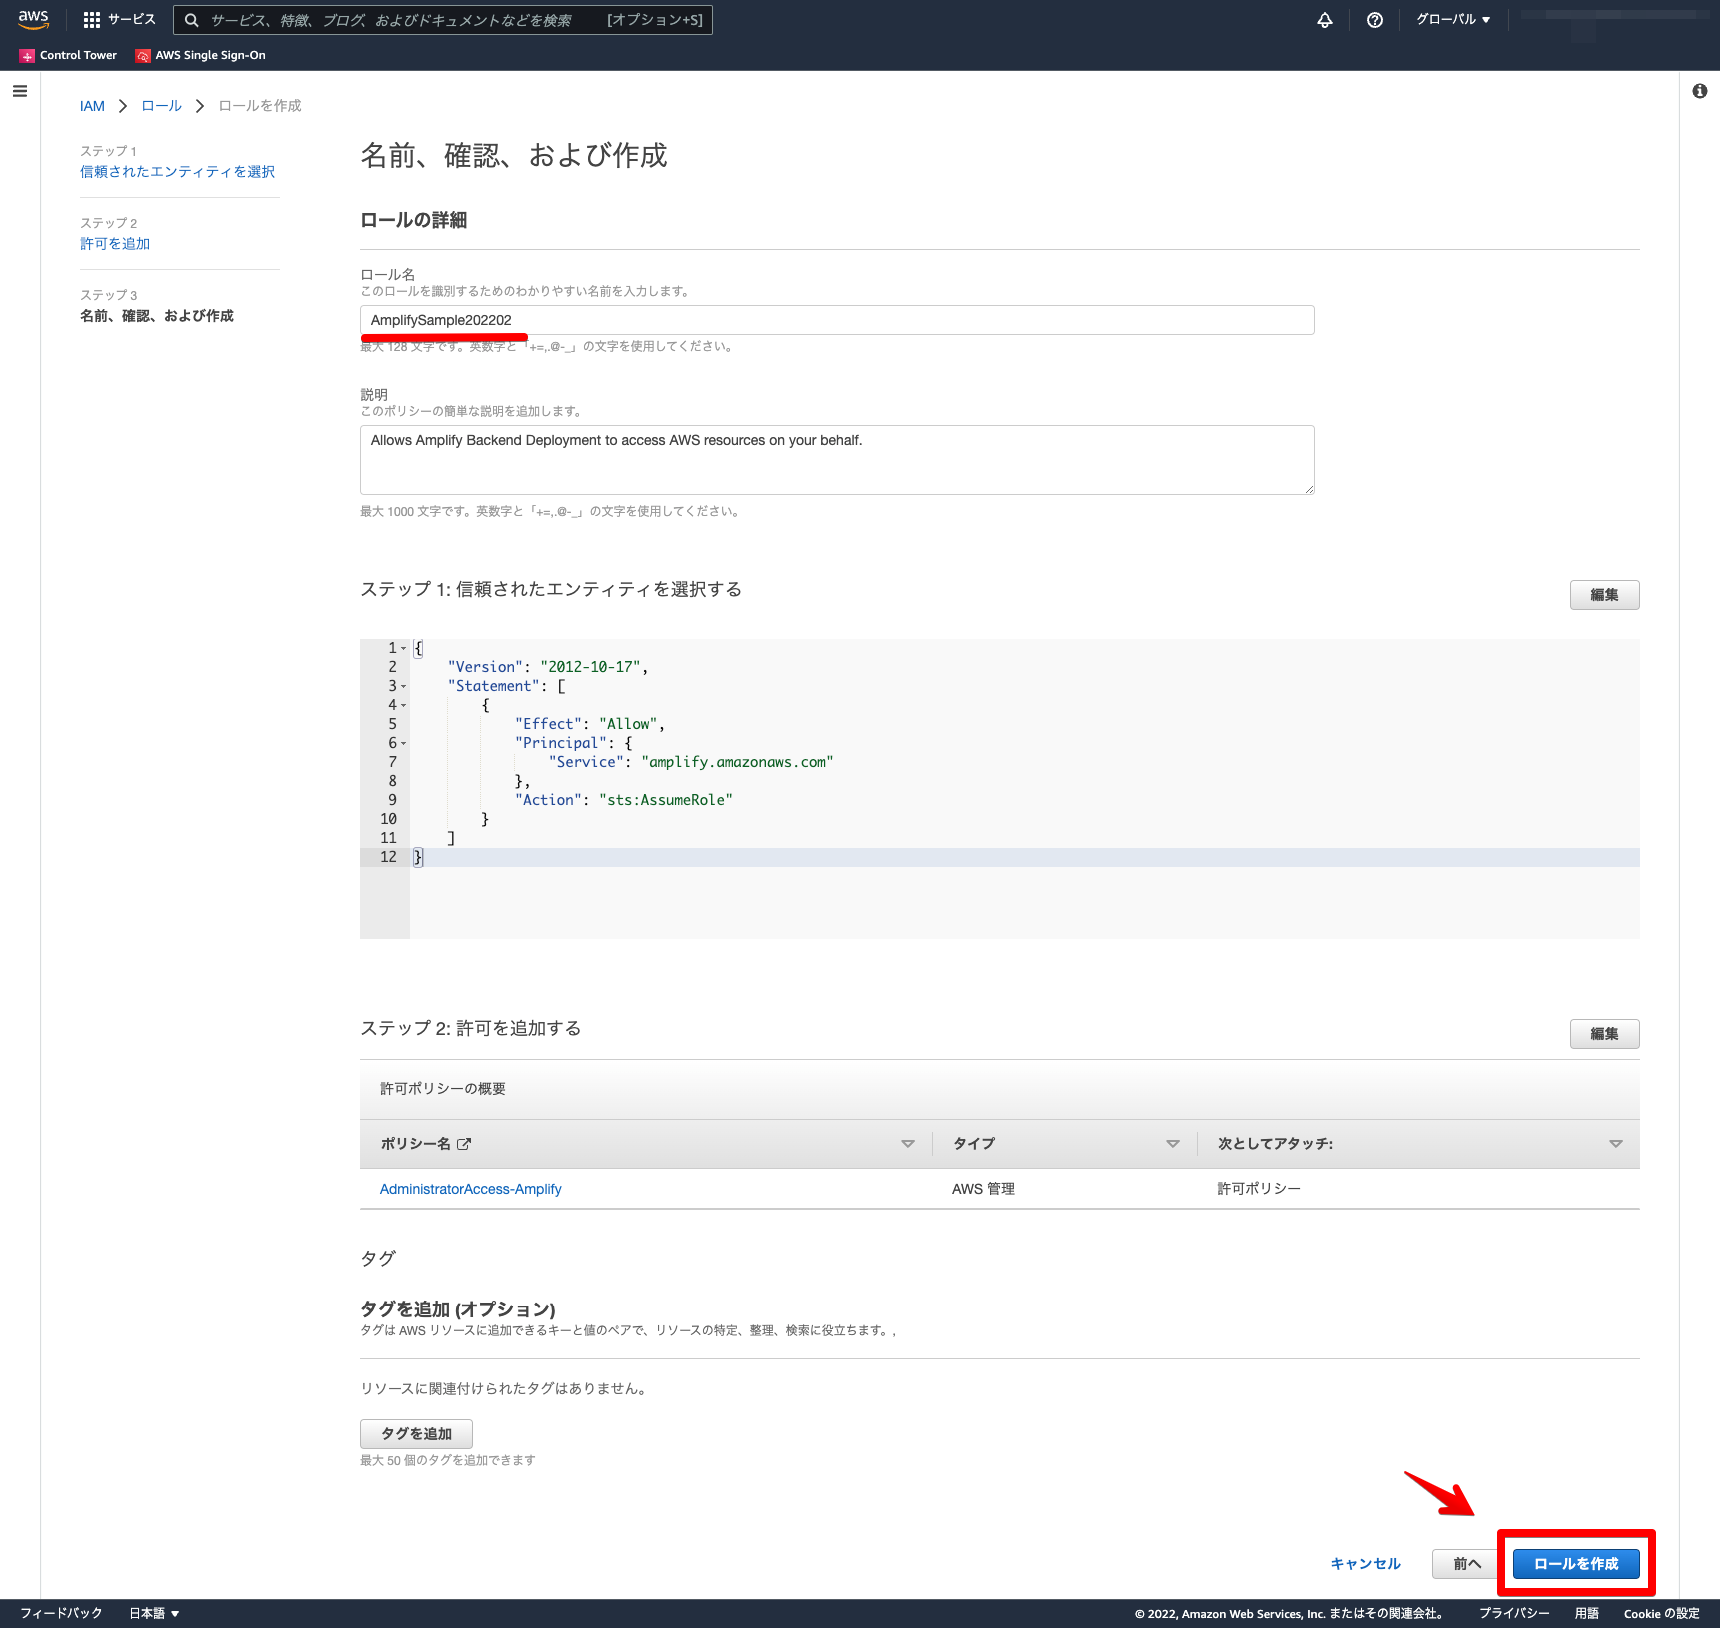
Task: Collapse JSON line 1 fold arrow
Action: click(404, 648)
